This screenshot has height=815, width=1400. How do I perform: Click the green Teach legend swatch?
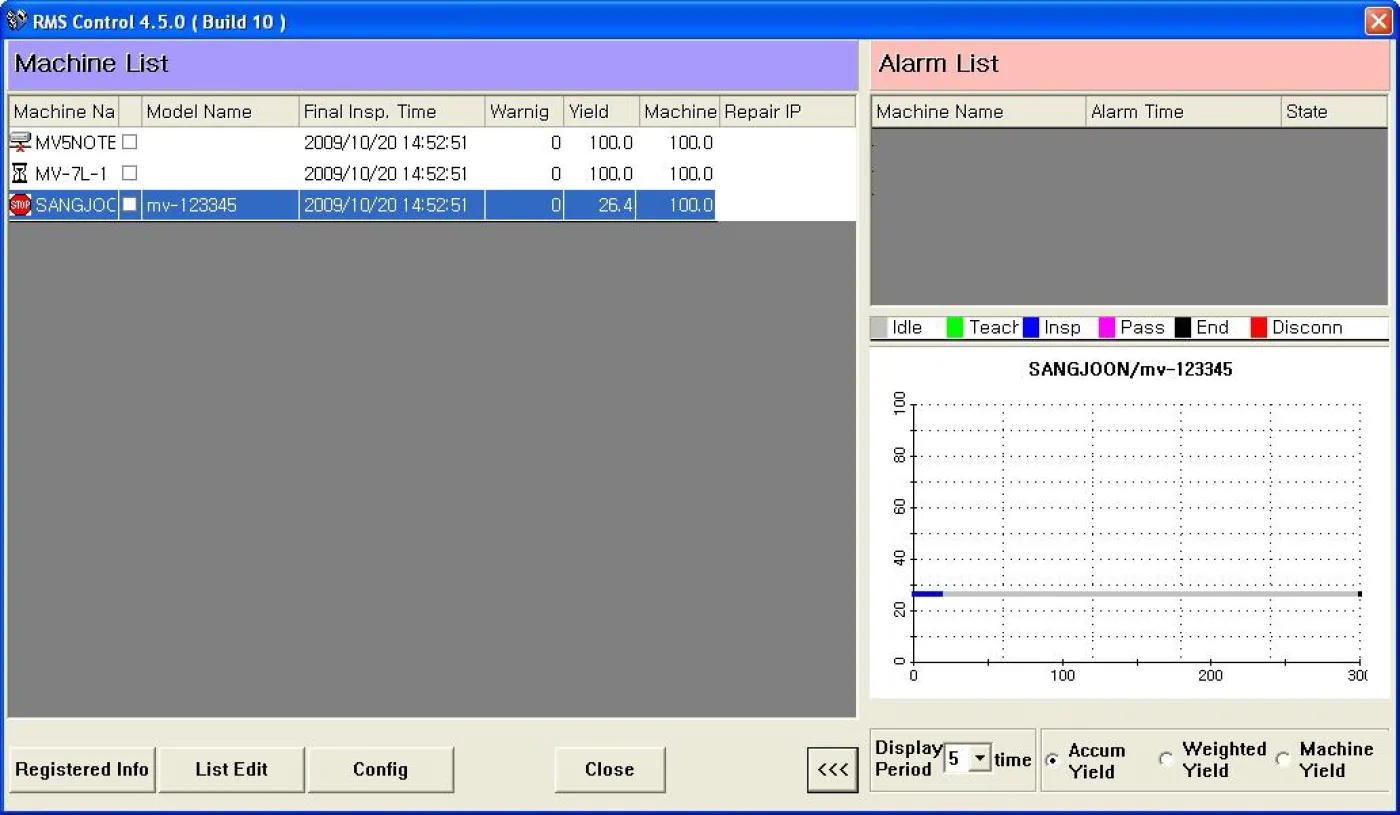point(955,327)
